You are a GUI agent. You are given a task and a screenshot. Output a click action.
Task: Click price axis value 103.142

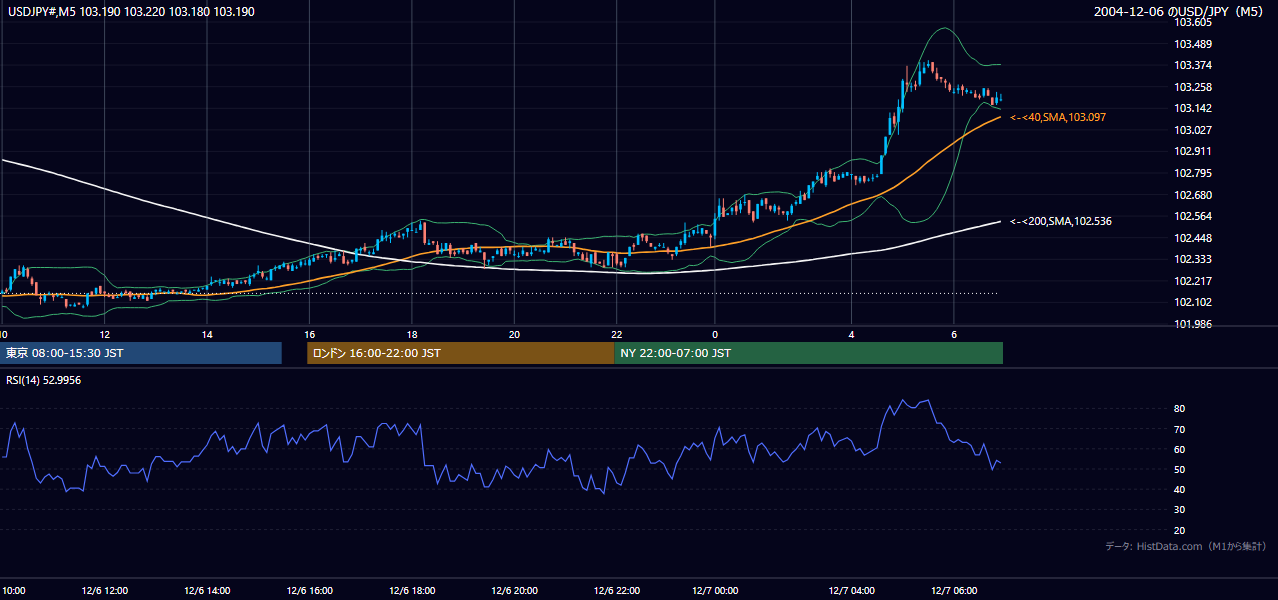click(x=1192, y=108)
